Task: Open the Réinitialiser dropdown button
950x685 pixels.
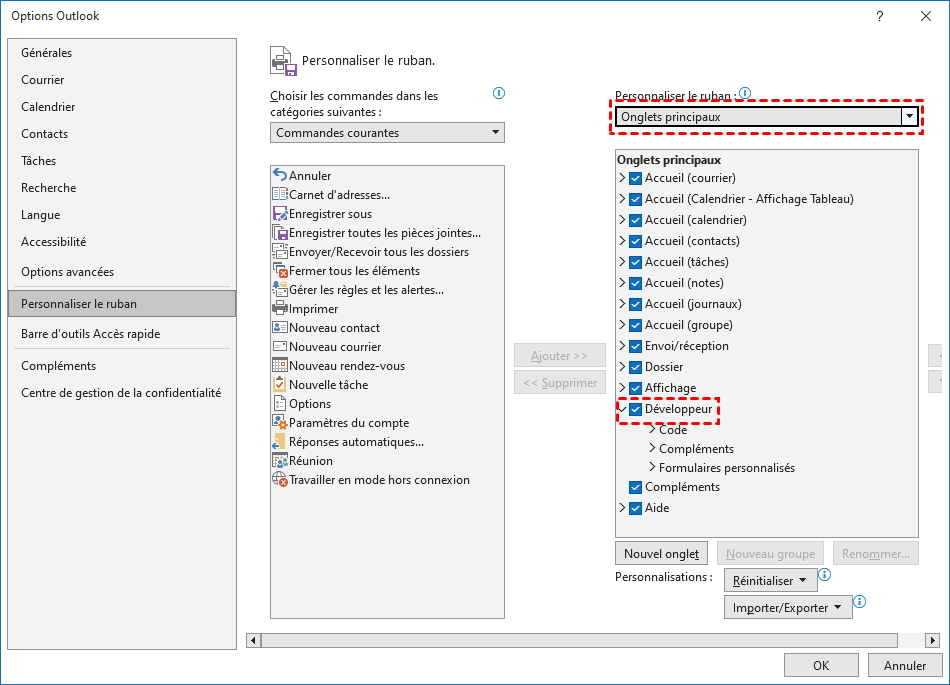Action: coord(771,580)
